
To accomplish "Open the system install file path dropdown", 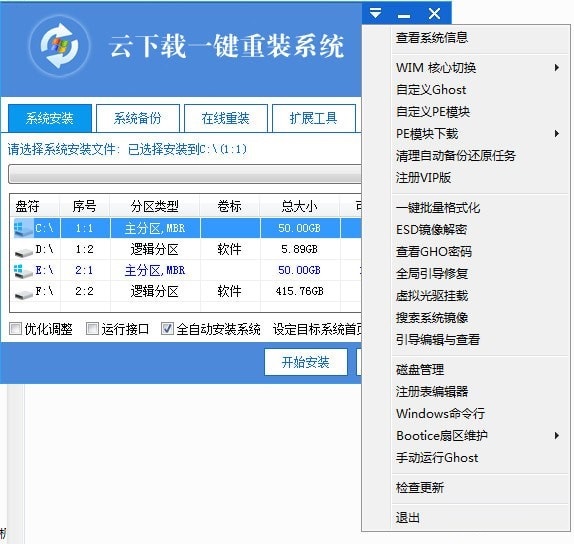I will click(x=185, y=174).
